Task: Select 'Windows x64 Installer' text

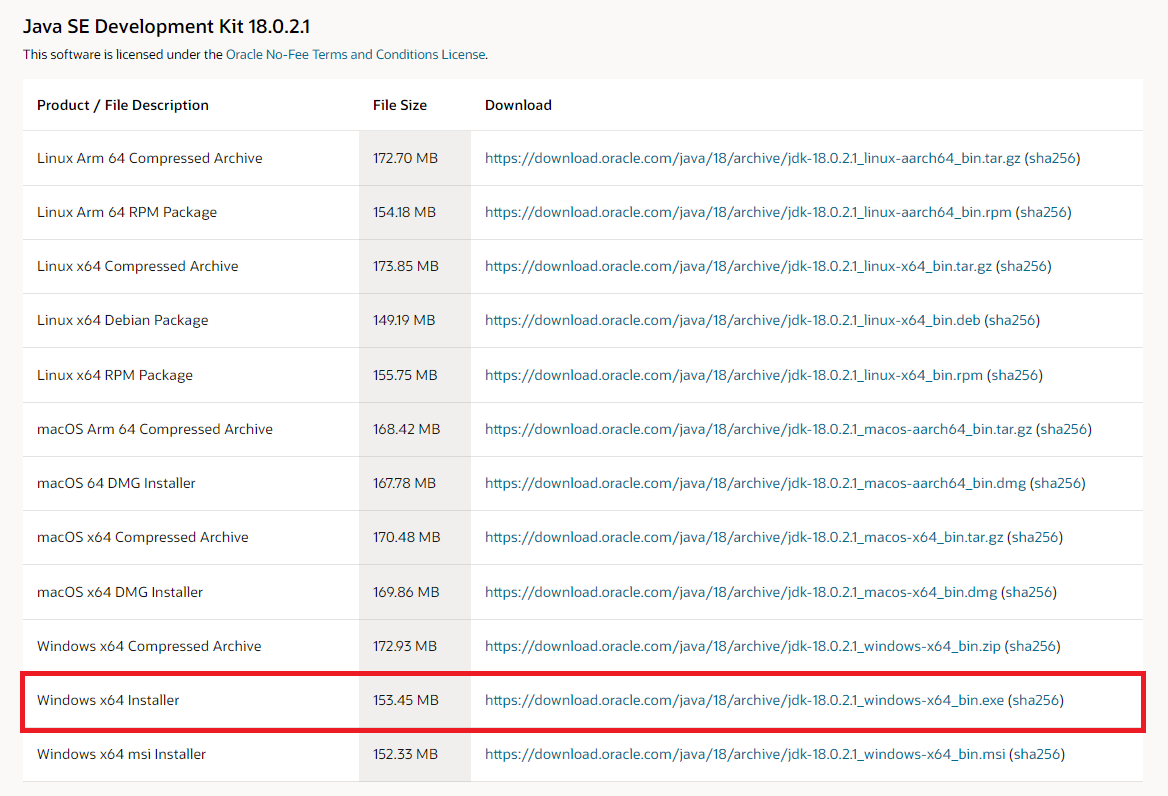Action: tap(108, 700)
